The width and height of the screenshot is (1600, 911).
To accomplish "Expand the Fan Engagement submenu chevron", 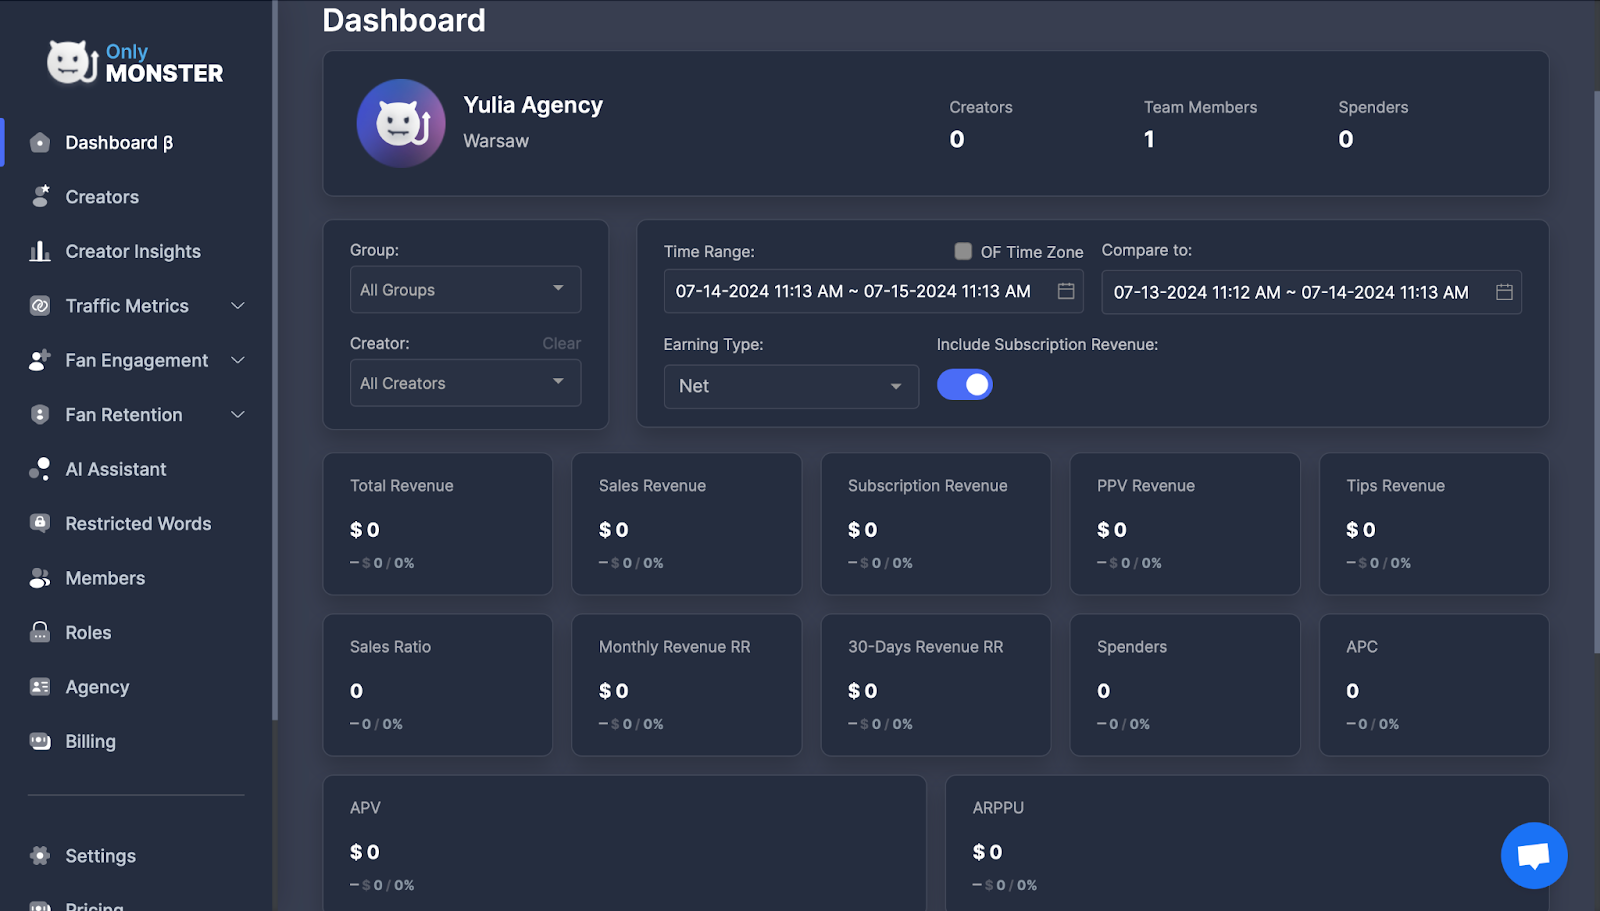I will coord(238,360).
